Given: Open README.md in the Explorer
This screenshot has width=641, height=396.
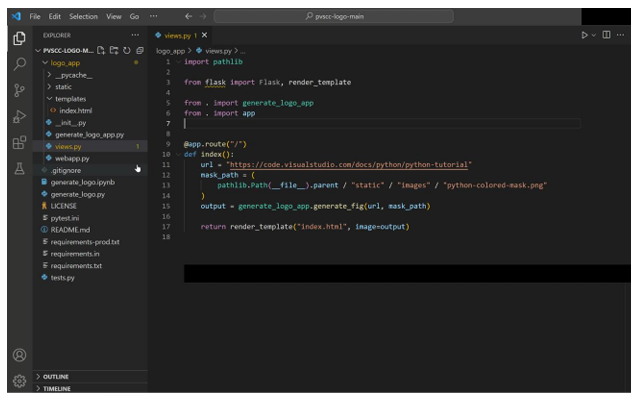Looking at the screenshot, I should coord(70,230).
